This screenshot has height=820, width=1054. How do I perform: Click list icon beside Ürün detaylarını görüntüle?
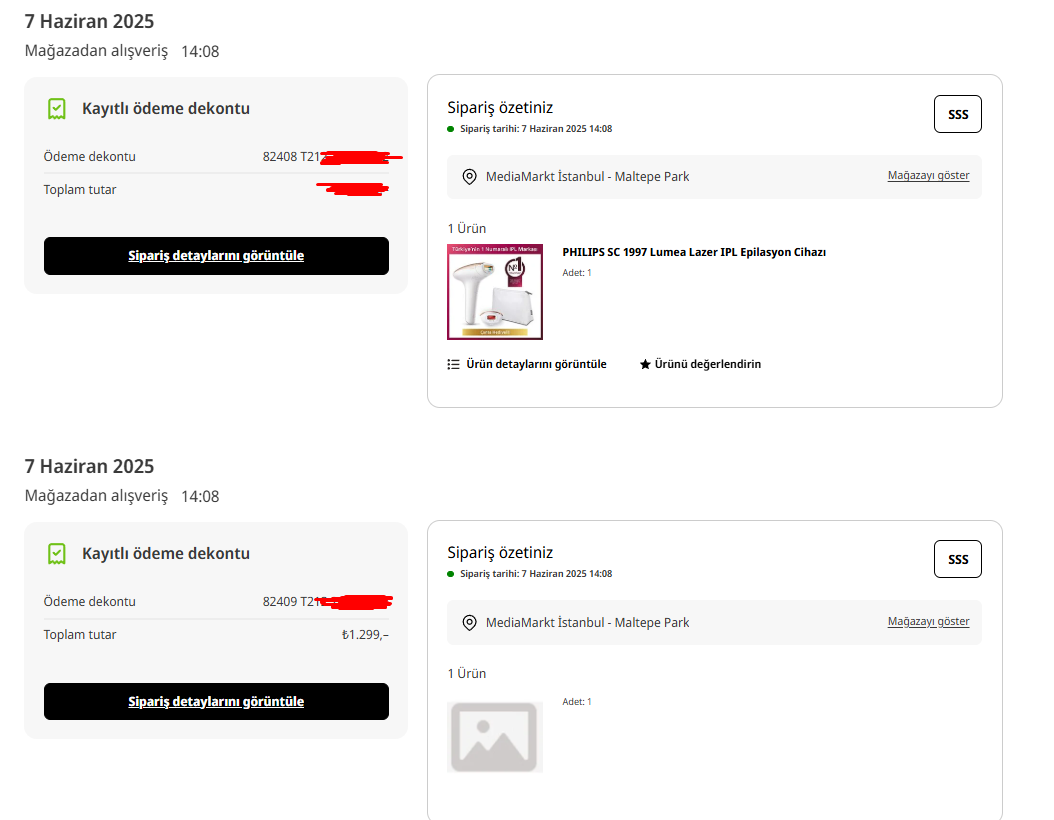point(454,364)
